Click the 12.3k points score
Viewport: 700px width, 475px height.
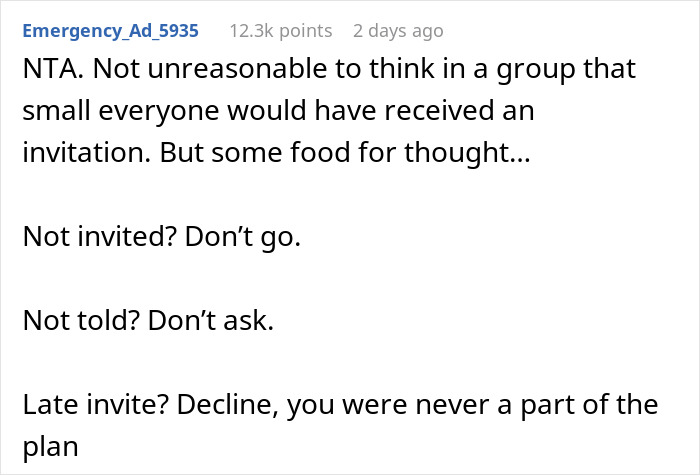279,31
